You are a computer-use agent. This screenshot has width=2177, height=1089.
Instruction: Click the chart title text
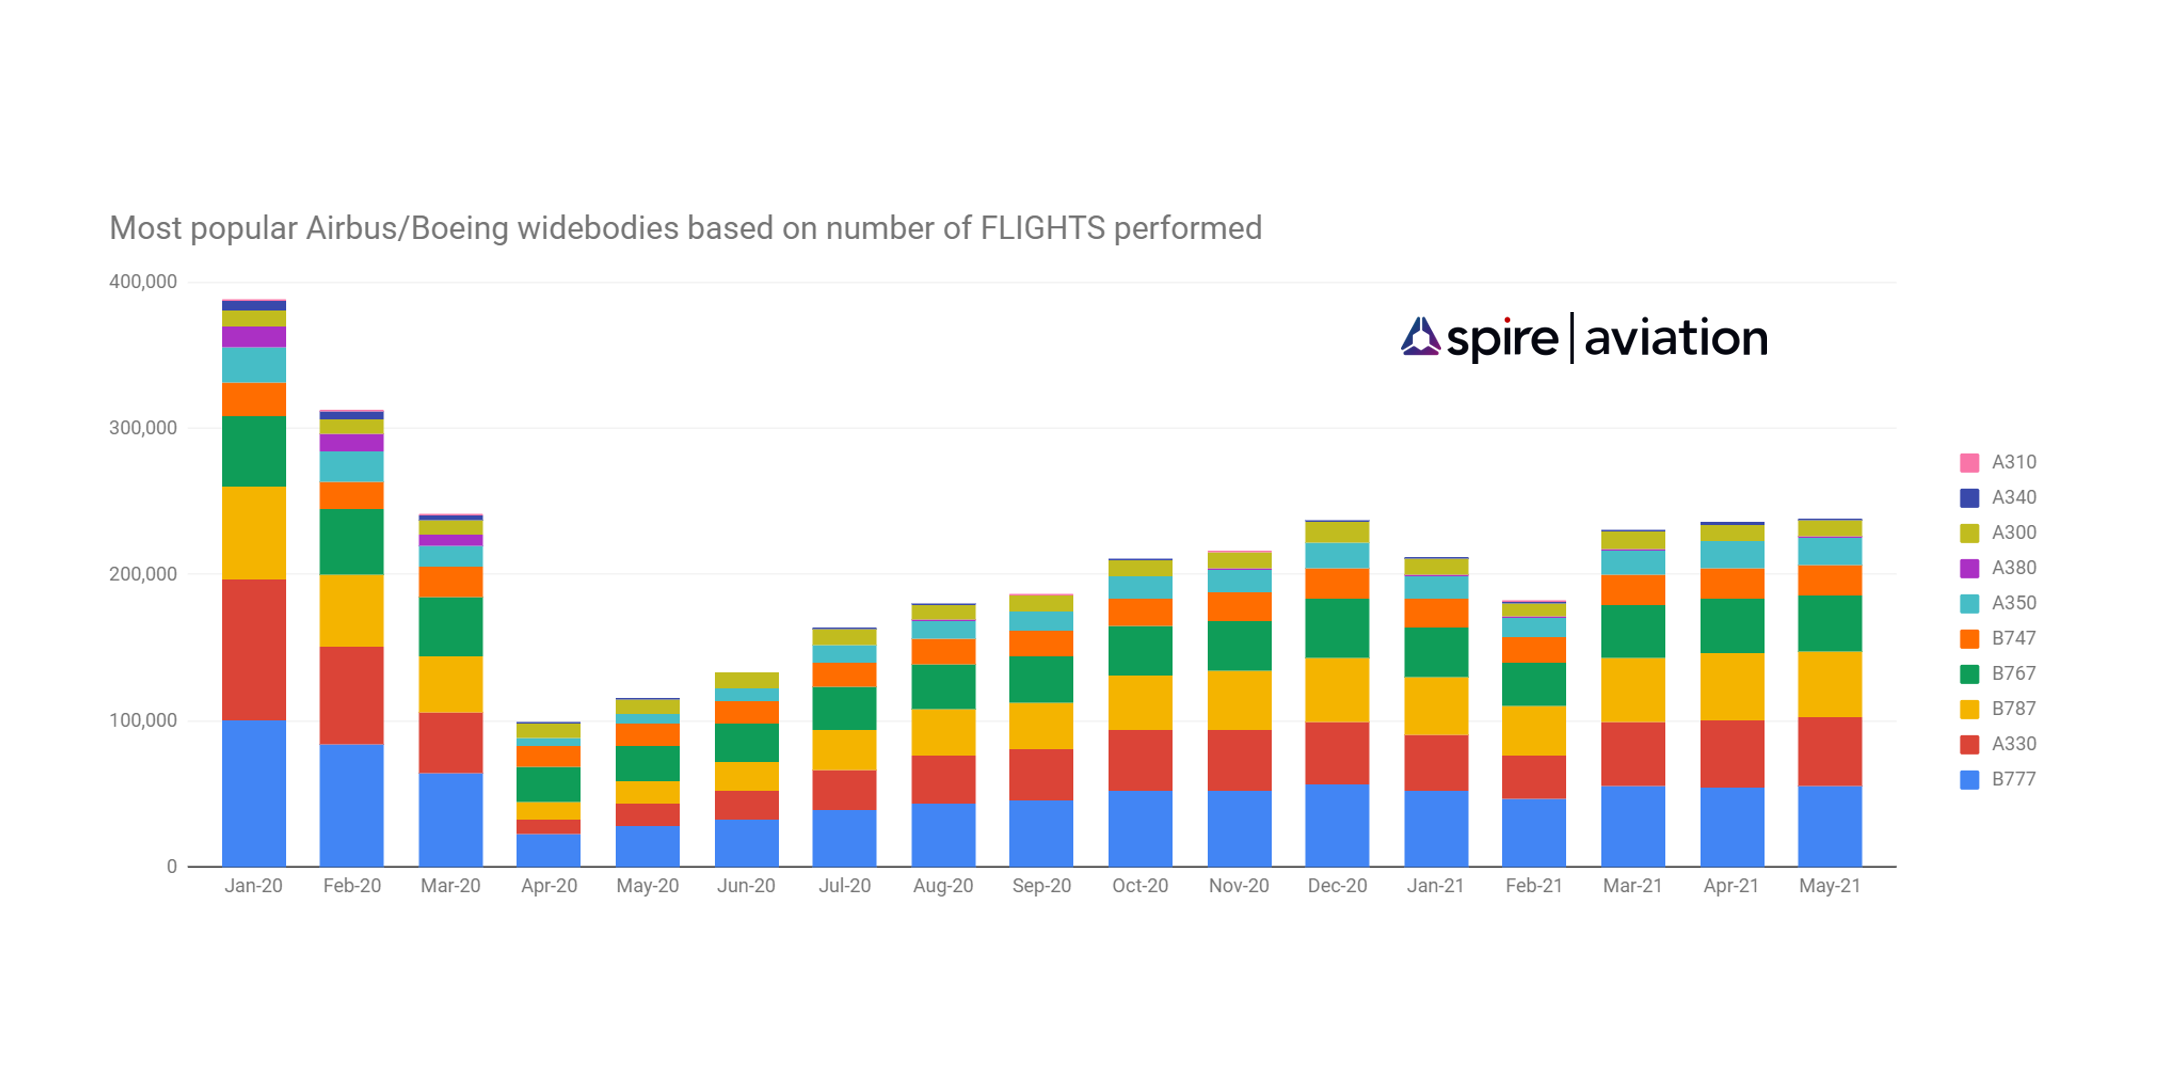click(685, 229)
